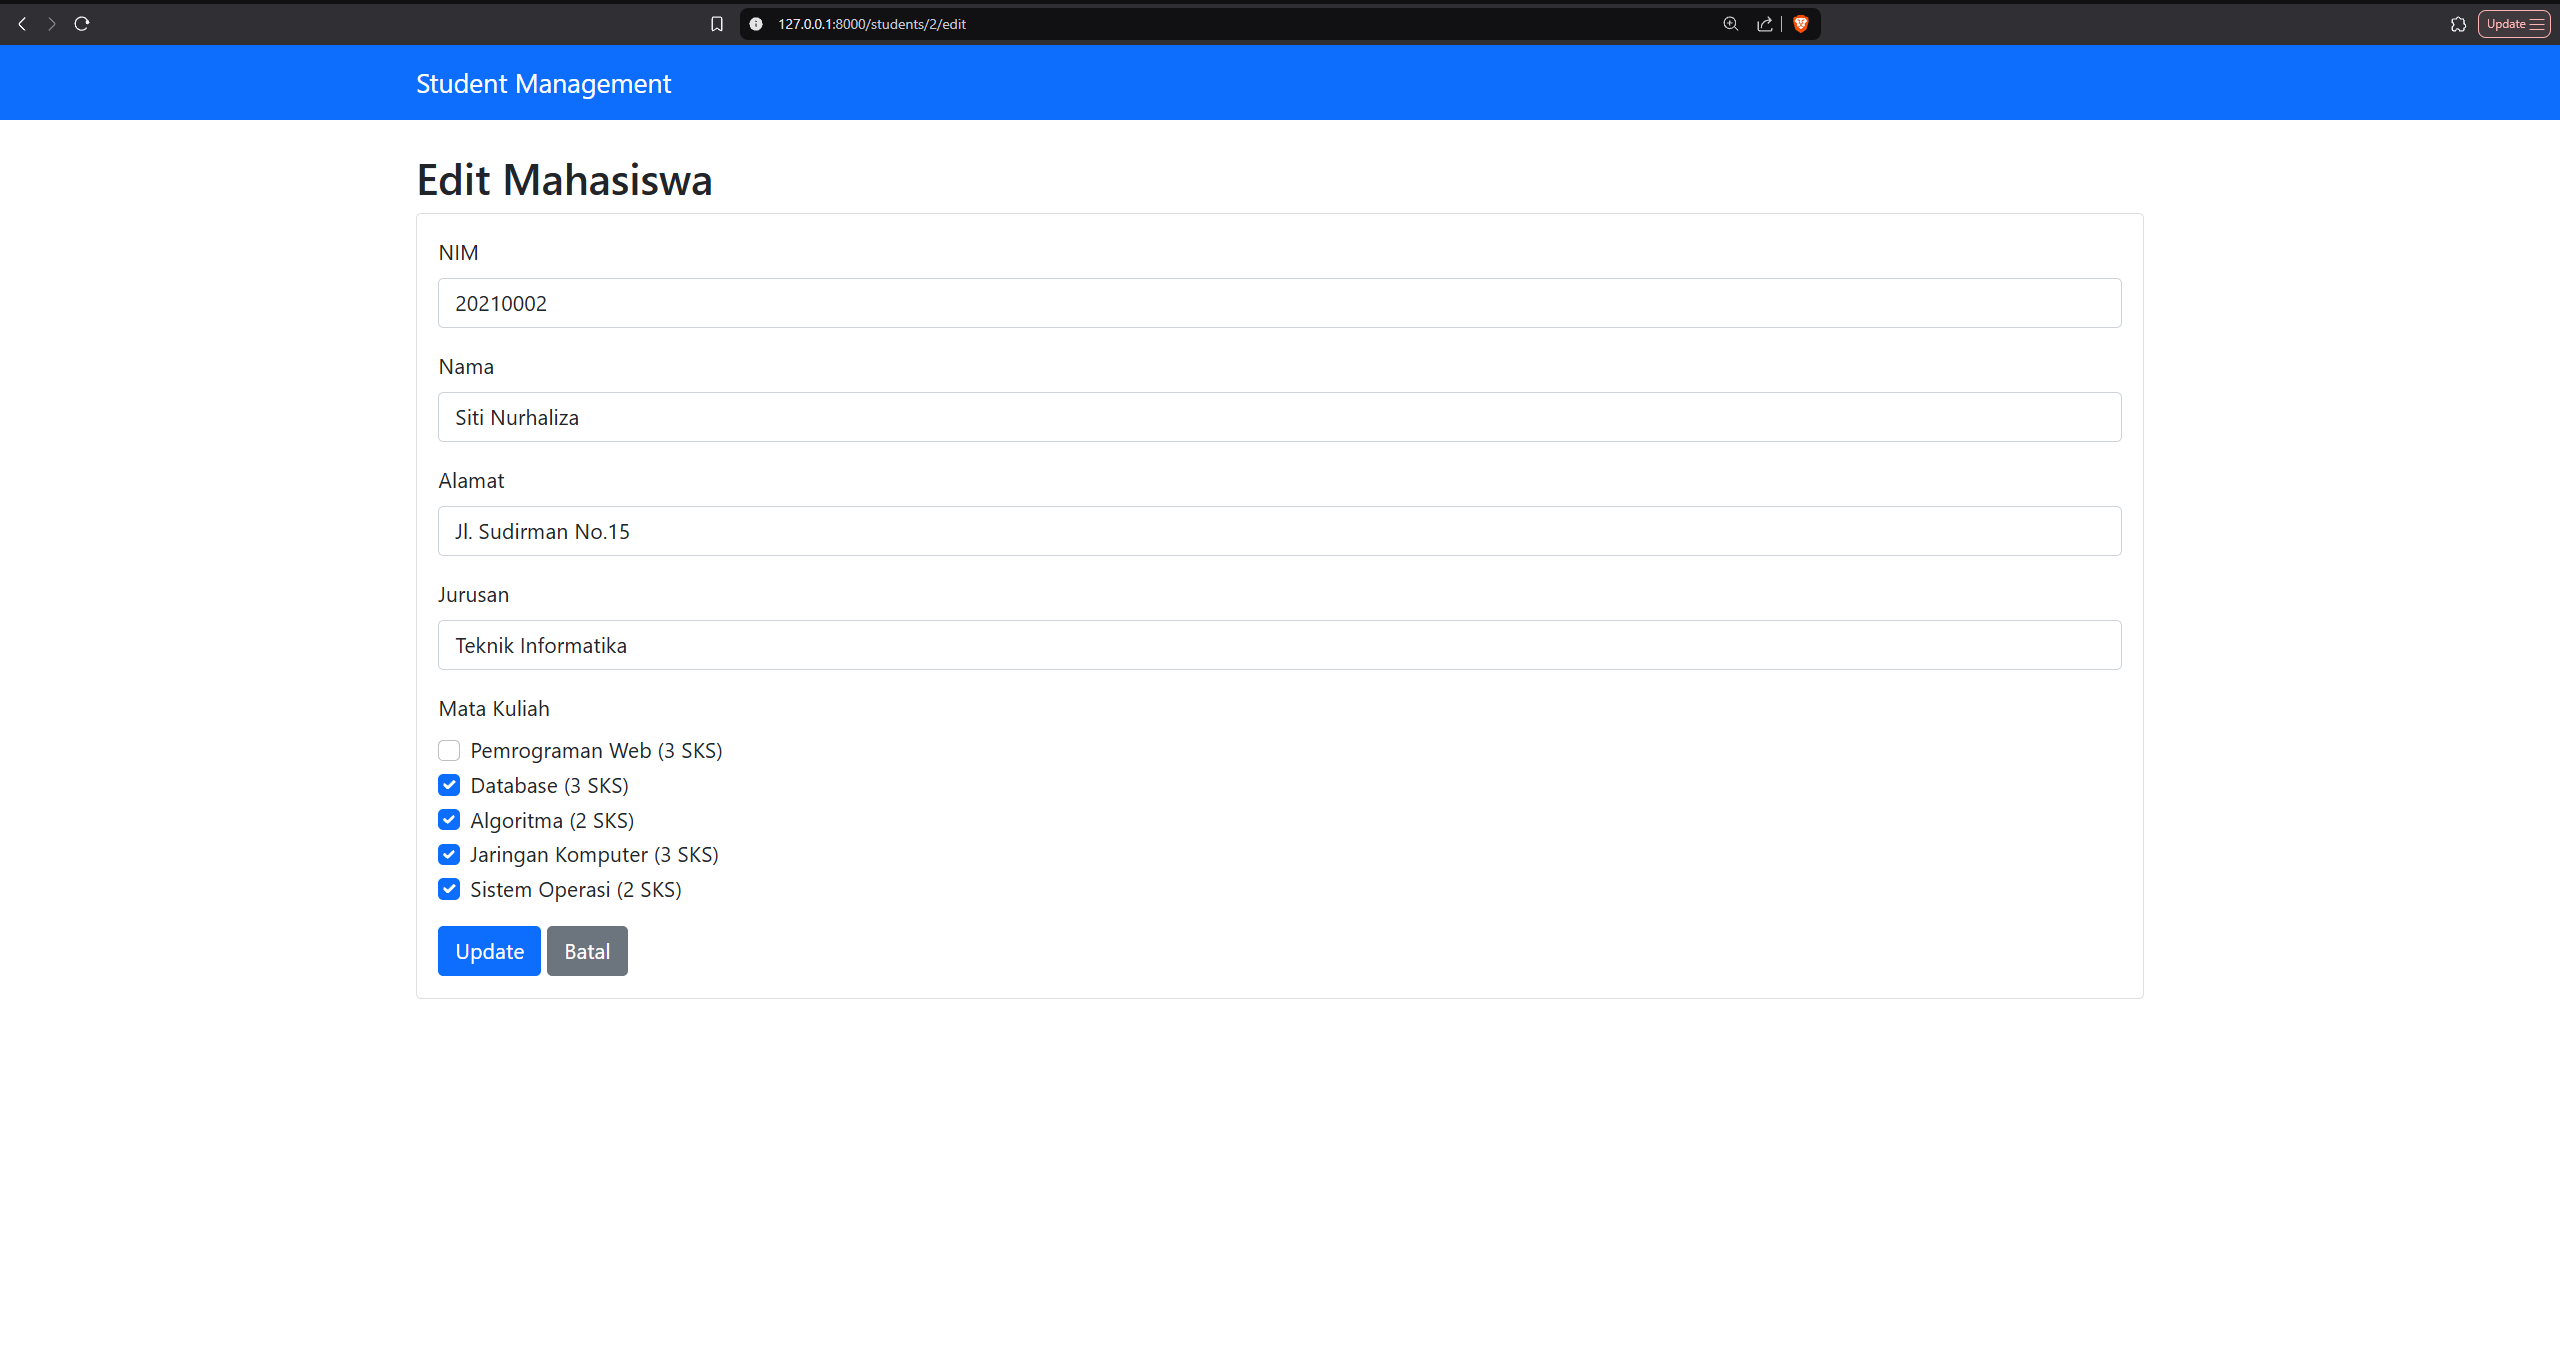Viewport: 2560px width, 1364px height.
Task: Click the share icon in the toolbar
Action: coord(1764,23)
